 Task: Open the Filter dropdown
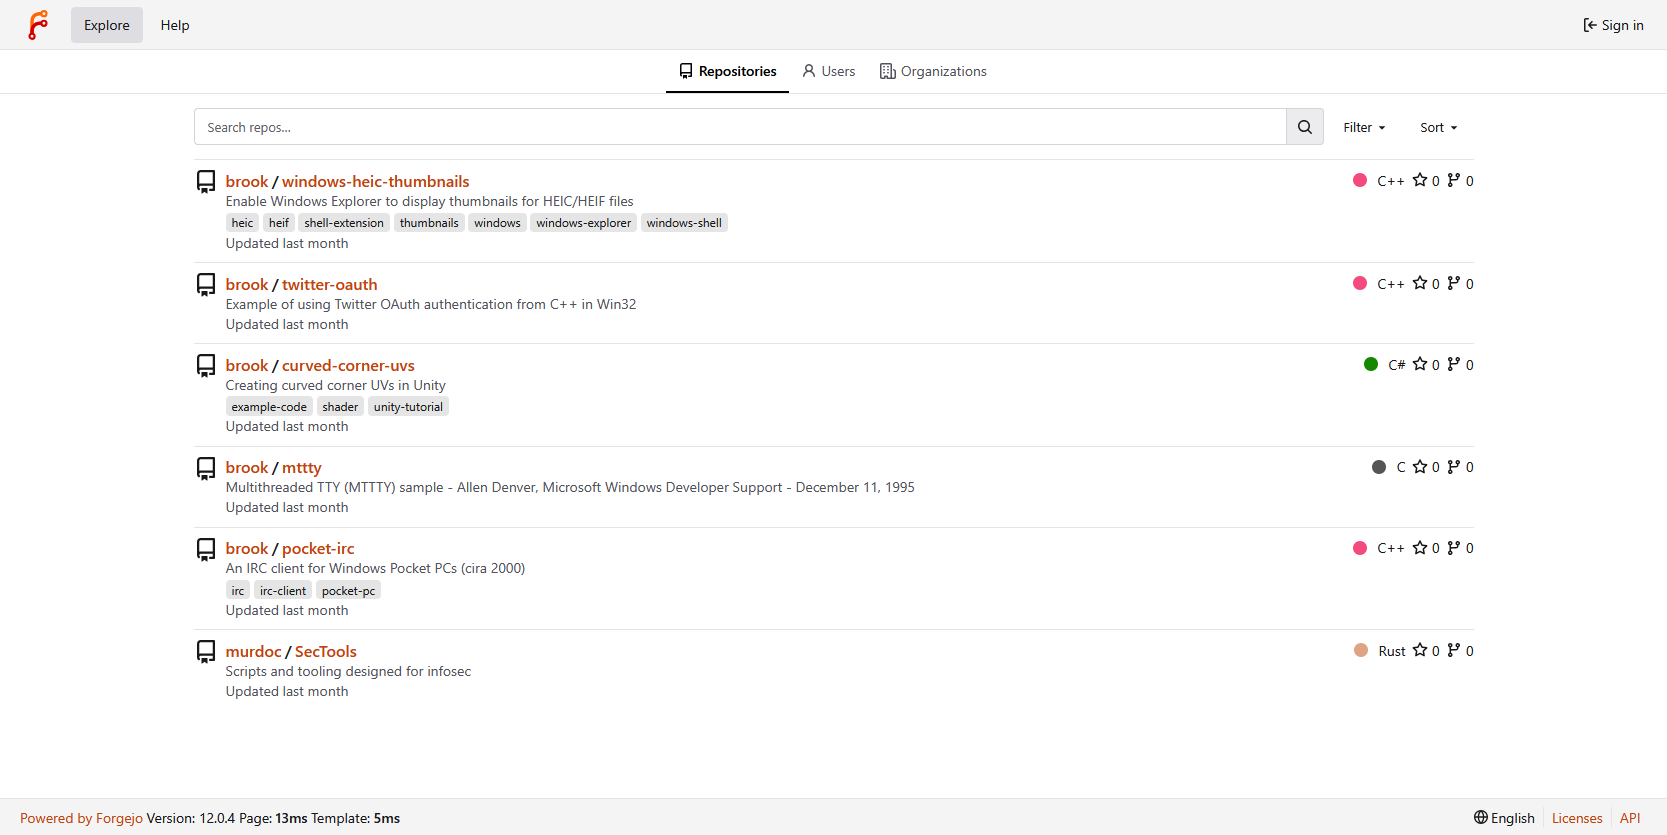point(1364,127)
